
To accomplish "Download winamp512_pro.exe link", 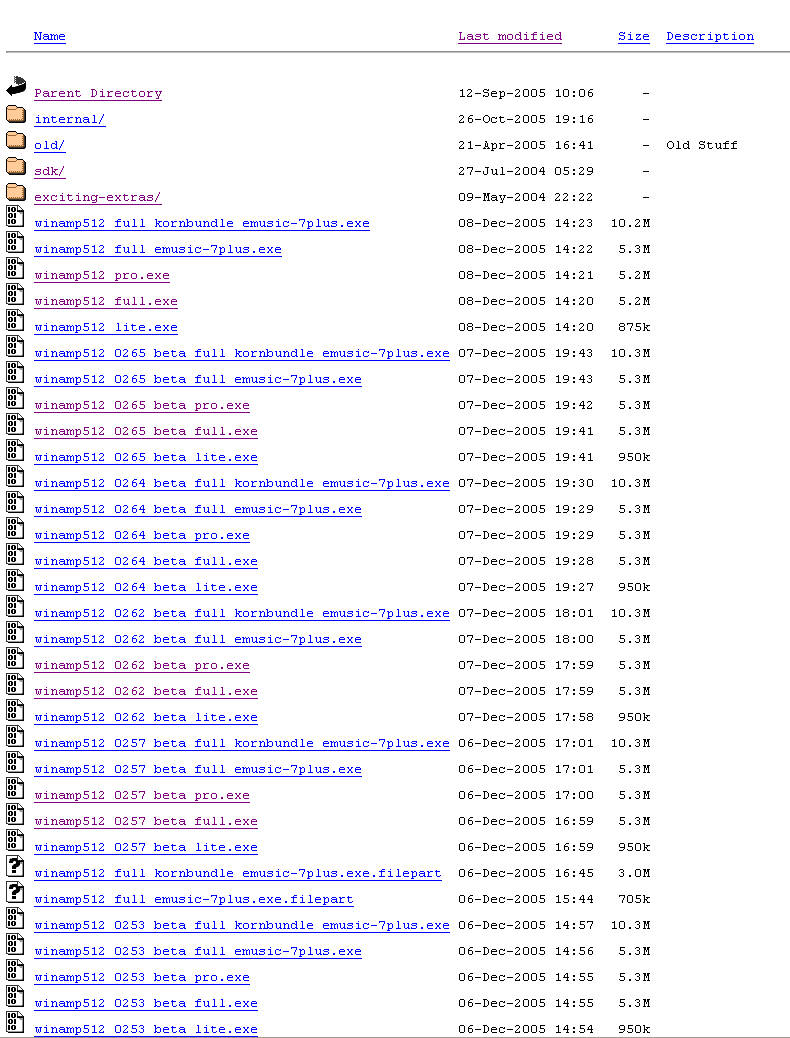I will (102, 275).
